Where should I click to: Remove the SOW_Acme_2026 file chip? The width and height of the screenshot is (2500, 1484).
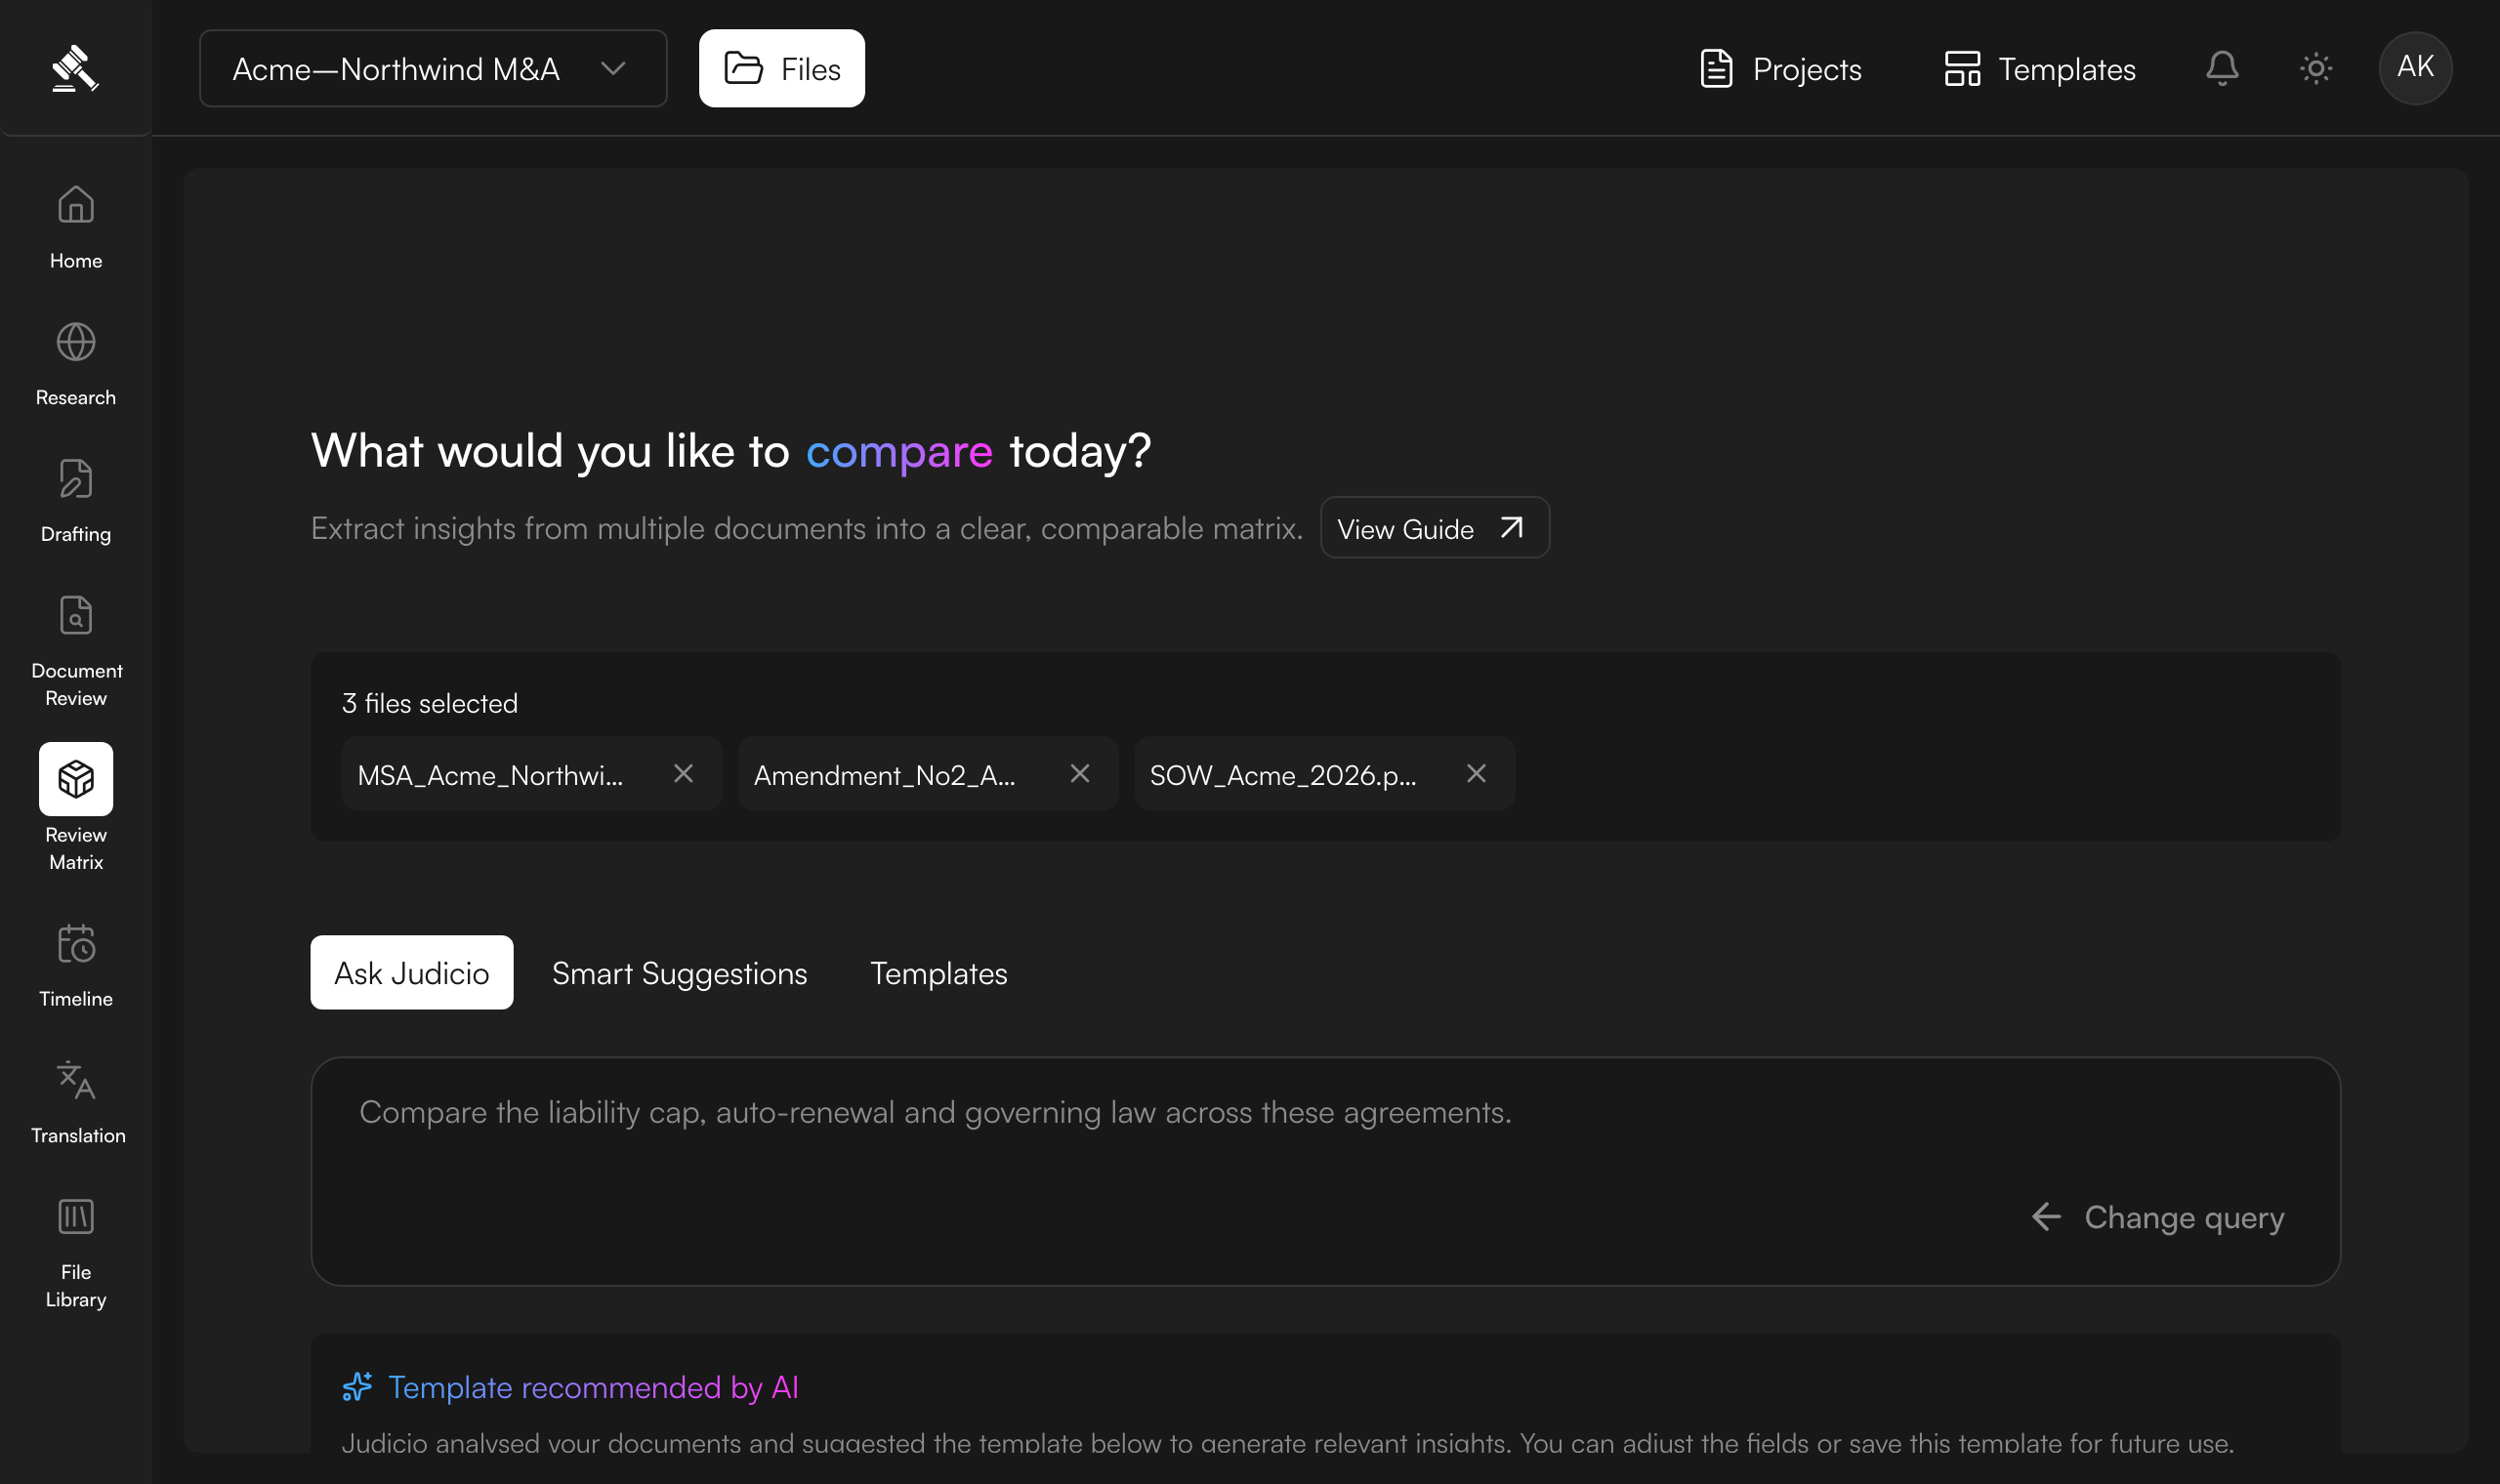point(1476,773)
